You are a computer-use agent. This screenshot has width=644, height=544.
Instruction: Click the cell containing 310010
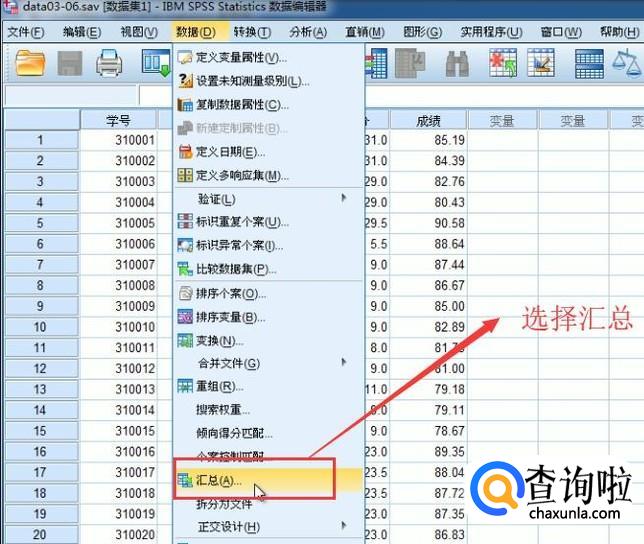pos(119,327)
